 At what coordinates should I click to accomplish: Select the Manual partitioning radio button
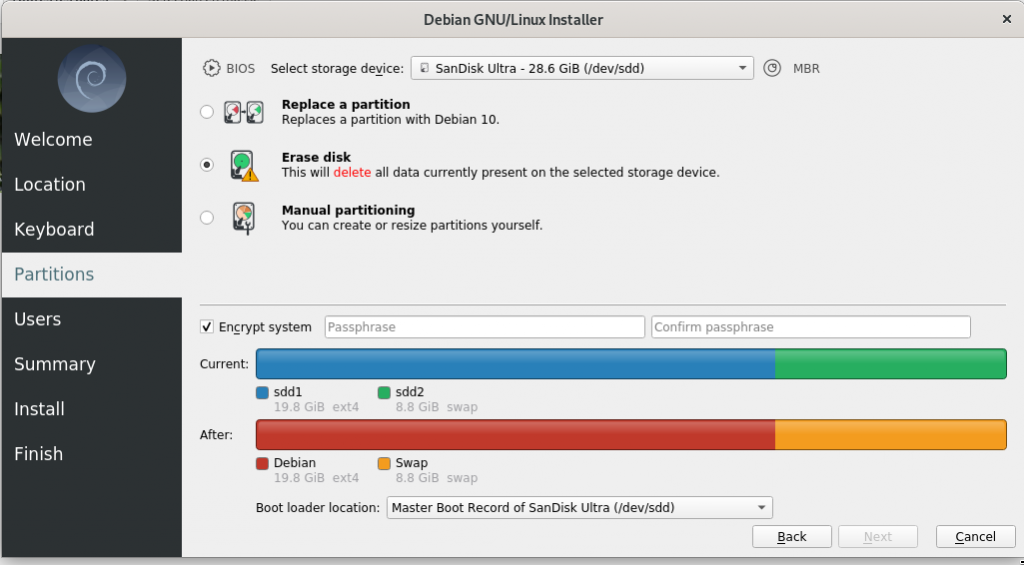(207, 218)
